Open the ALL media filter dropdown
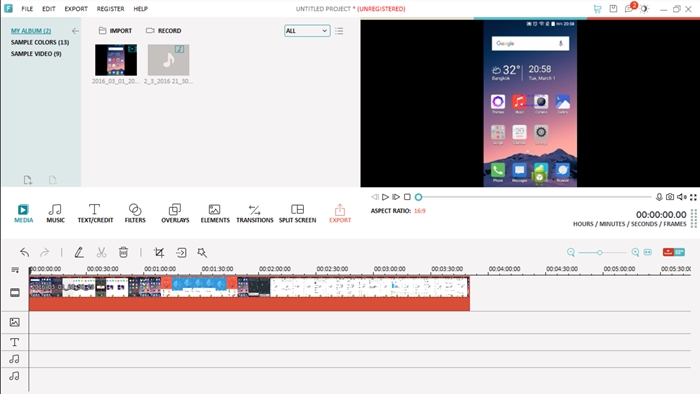Screen dimensions: 700x394 pyautogui.click(x=307, y=31)
